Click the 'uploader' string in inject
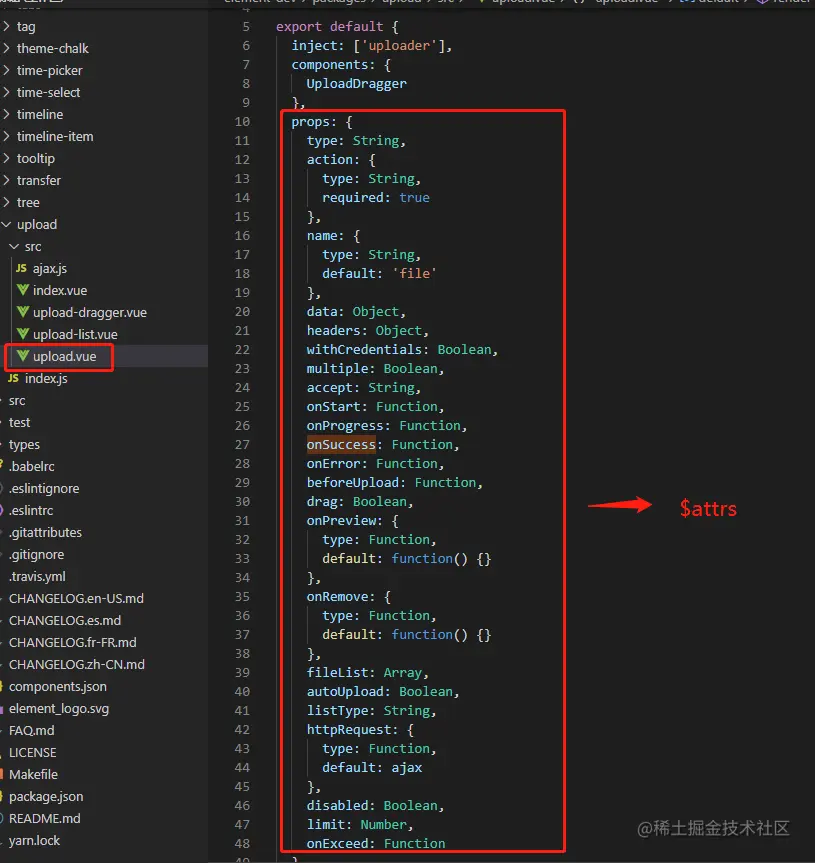 pyautogui.click(x=399, y=46)
